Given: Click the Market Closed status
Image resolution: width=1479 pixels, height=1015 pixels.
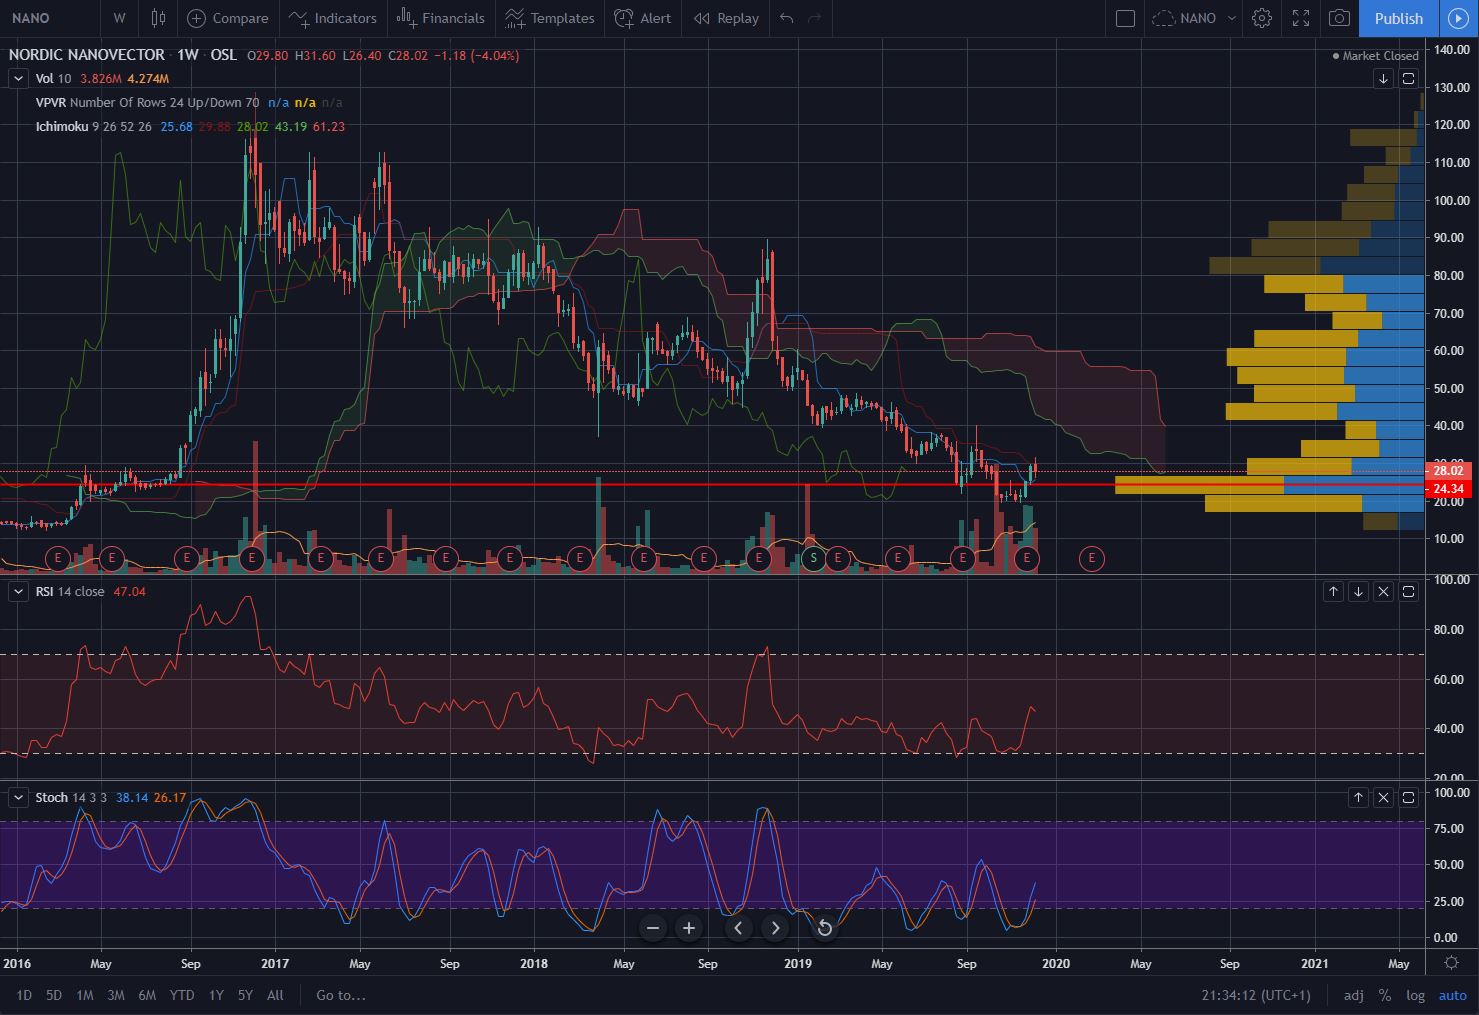Looking at the screenshot, I should coord(1376,56).
